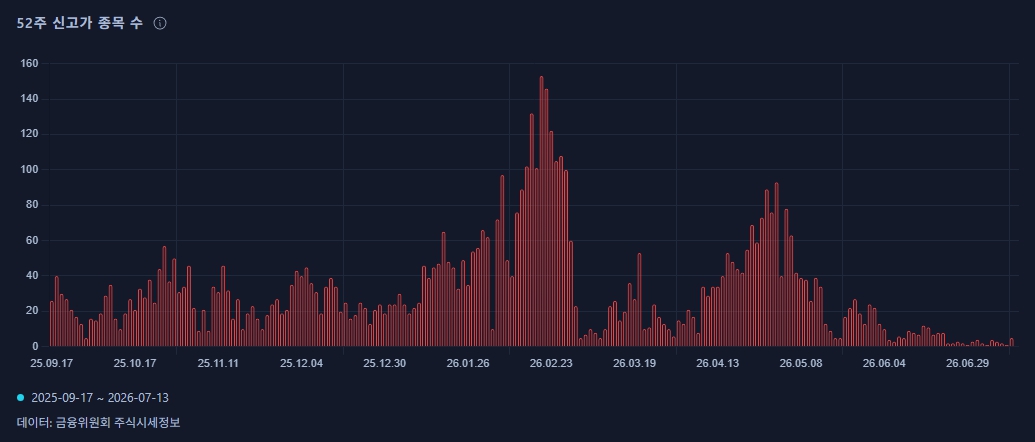Click data source text 금융위원회 주식시세정보

(118, 422)
